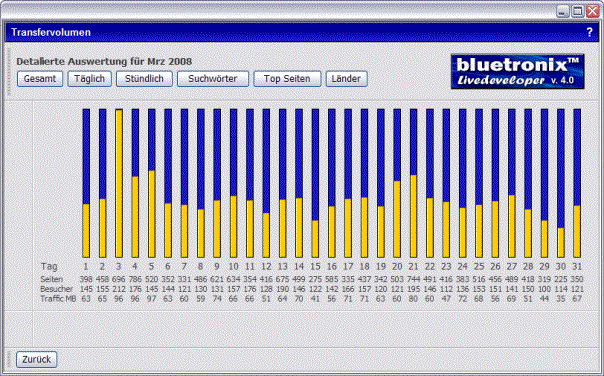
Task: Go back with the Zurück button
Action: click(x=37, y=359)
